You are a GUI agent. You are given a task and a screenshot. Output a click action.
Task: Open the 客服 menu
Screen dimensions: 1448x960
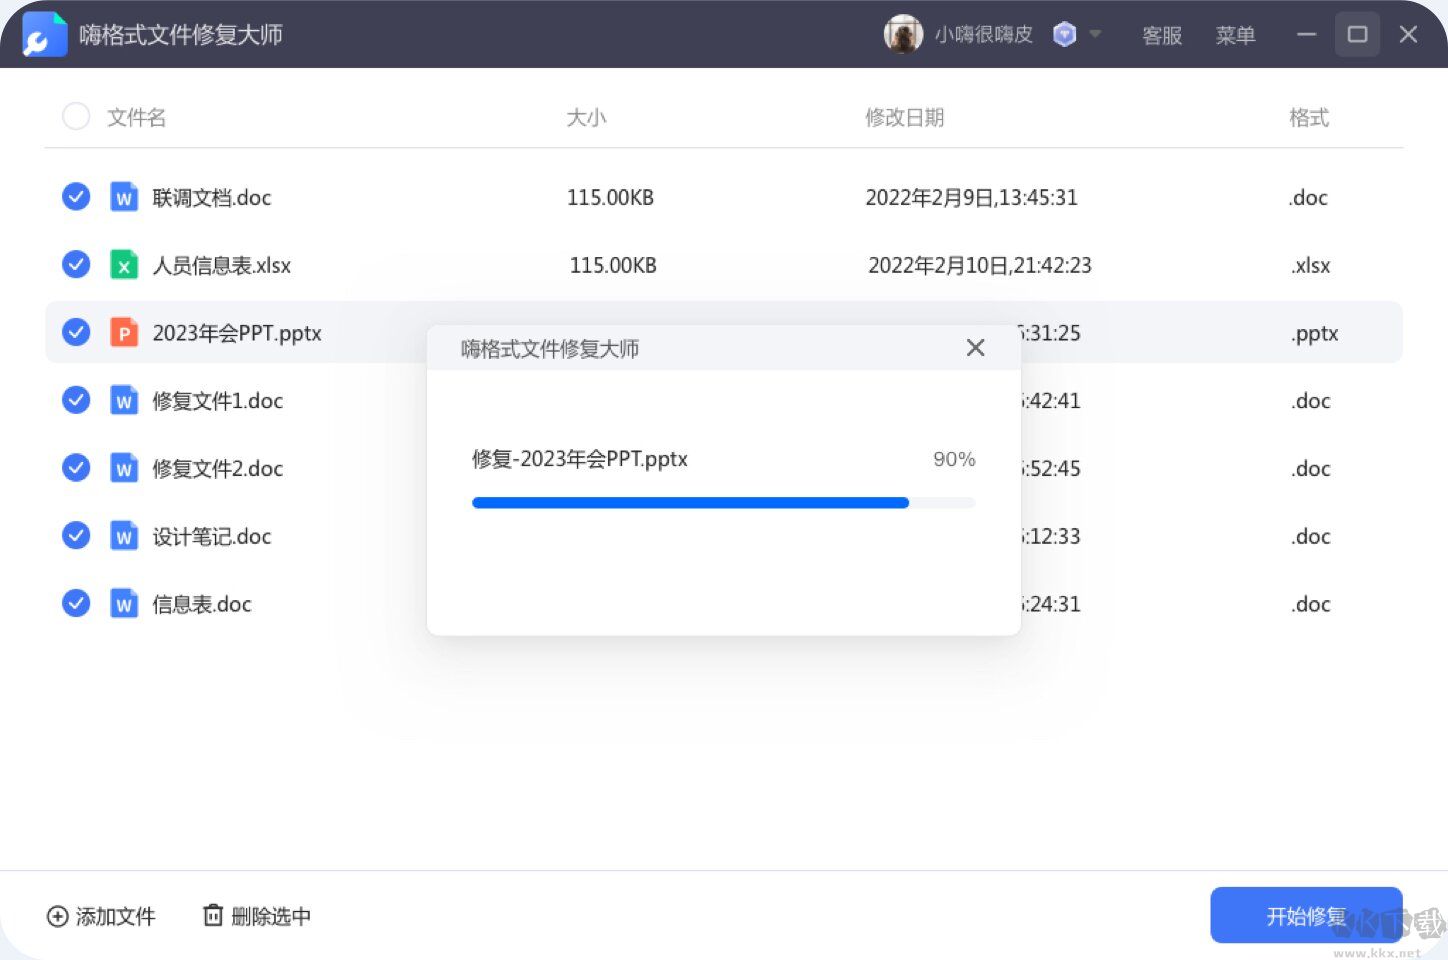(x=1162, y=35)
